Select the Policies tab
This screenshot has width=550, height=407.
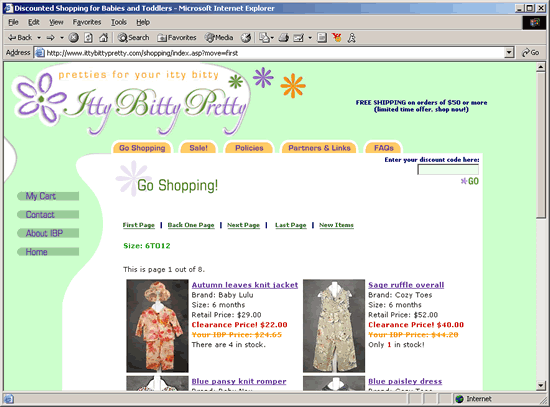point(249,148)
